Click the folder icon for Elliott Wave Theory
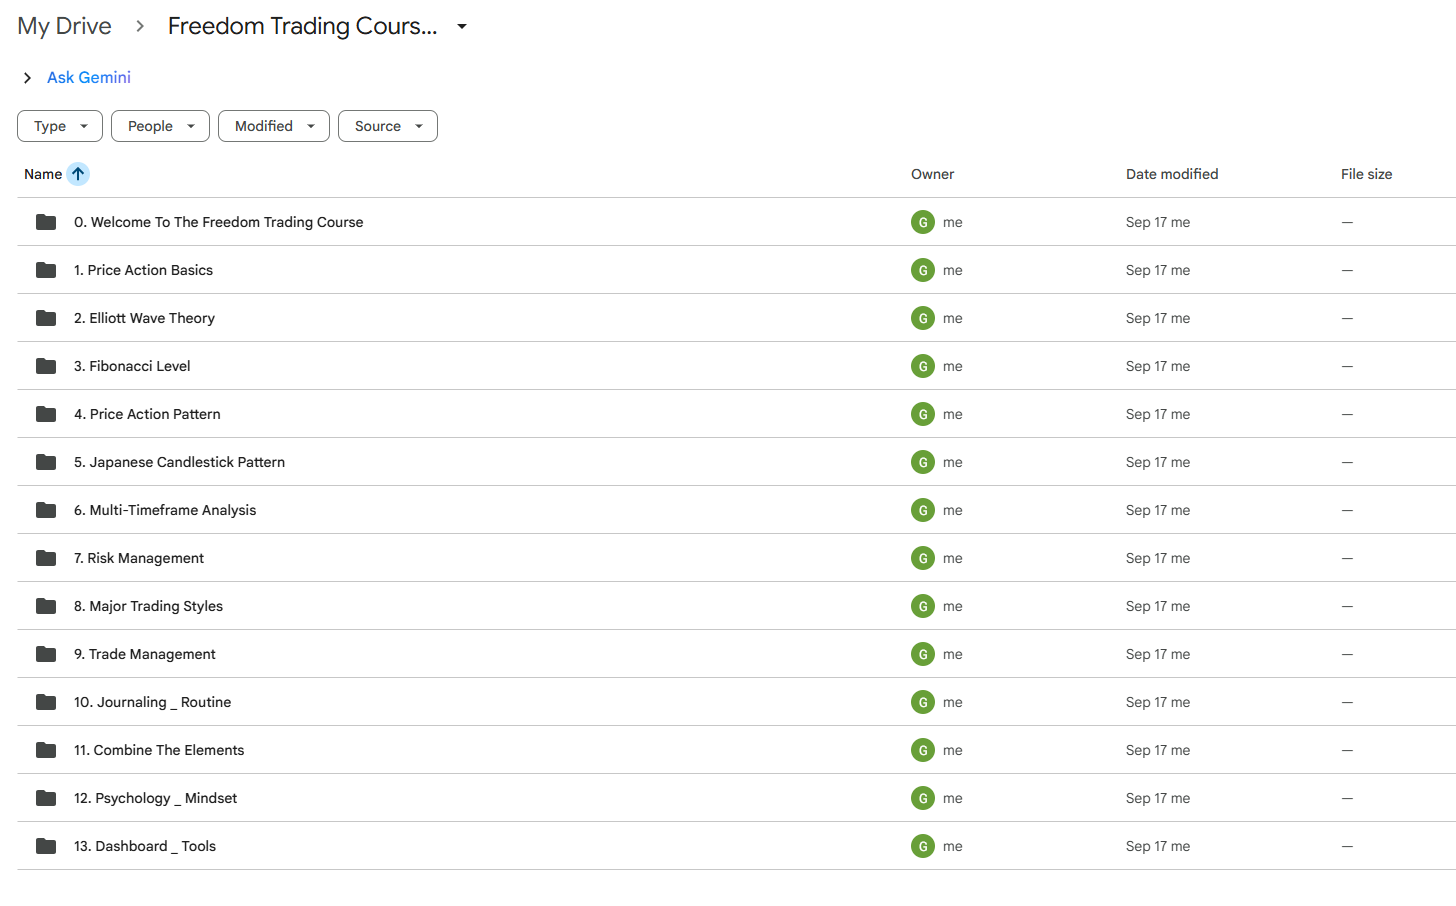The height and width of the screenshot is (906, 1456). (x=46, y=318)
